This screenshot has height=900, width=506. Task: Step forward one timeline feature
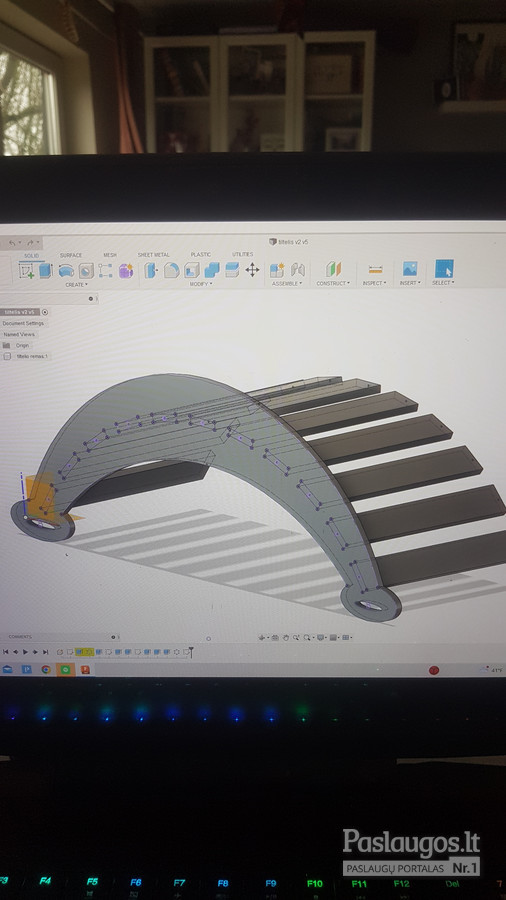(x=36, y=652)
